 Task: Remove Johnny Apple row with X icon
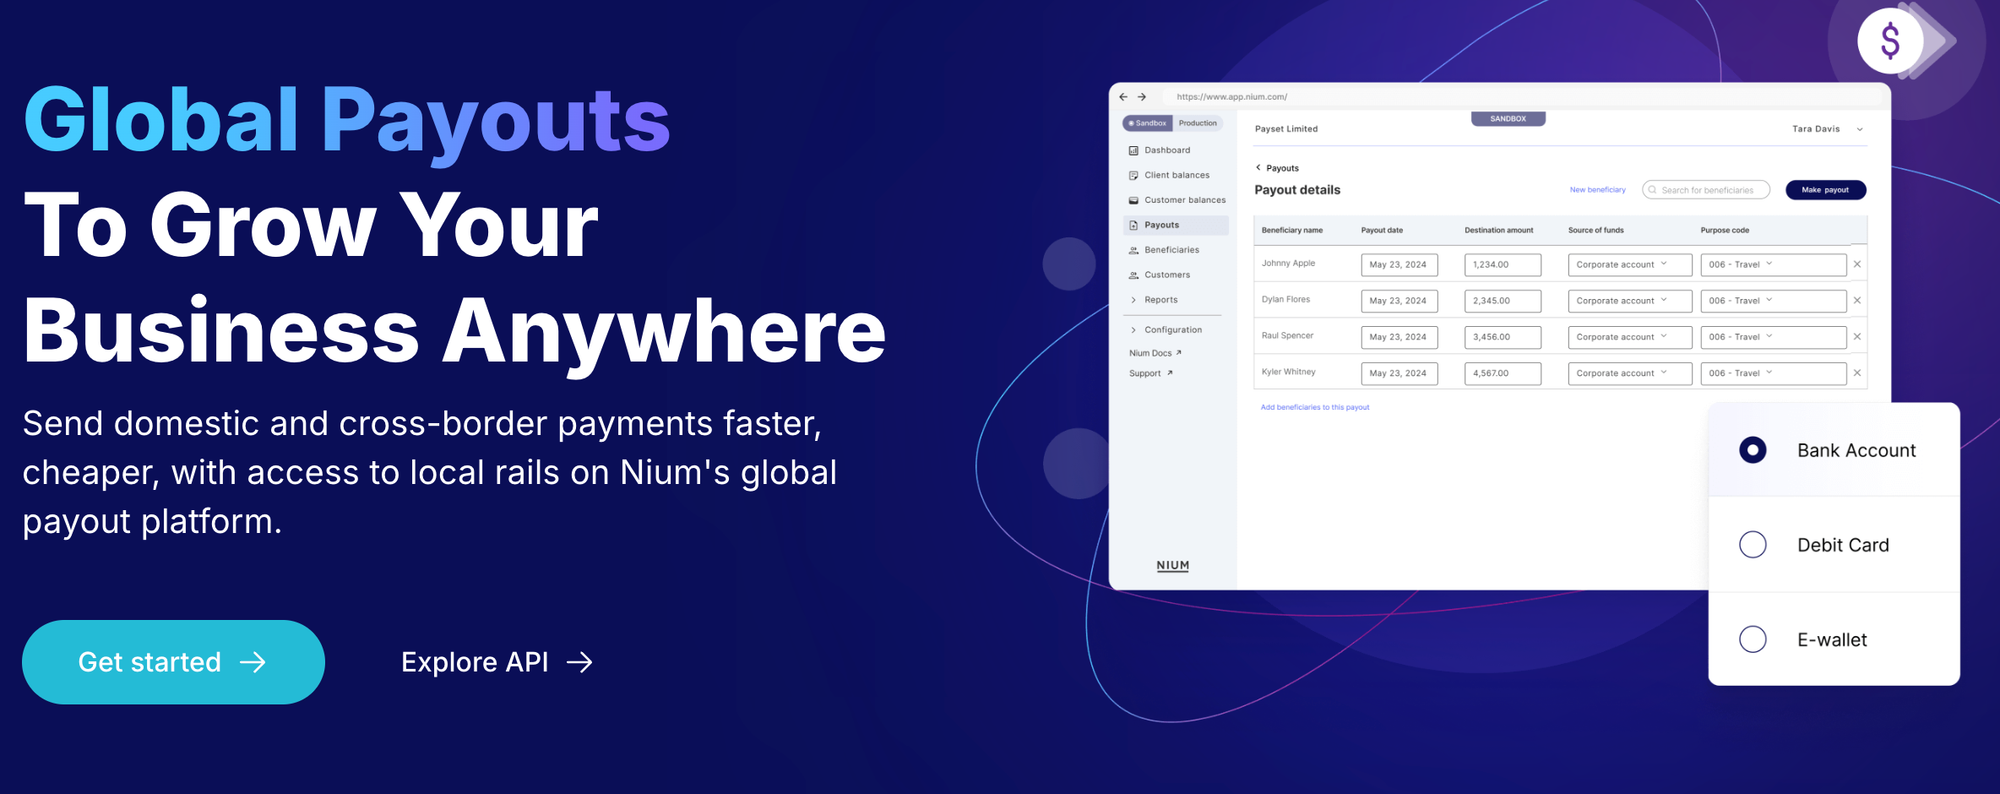click(1857, 265)
